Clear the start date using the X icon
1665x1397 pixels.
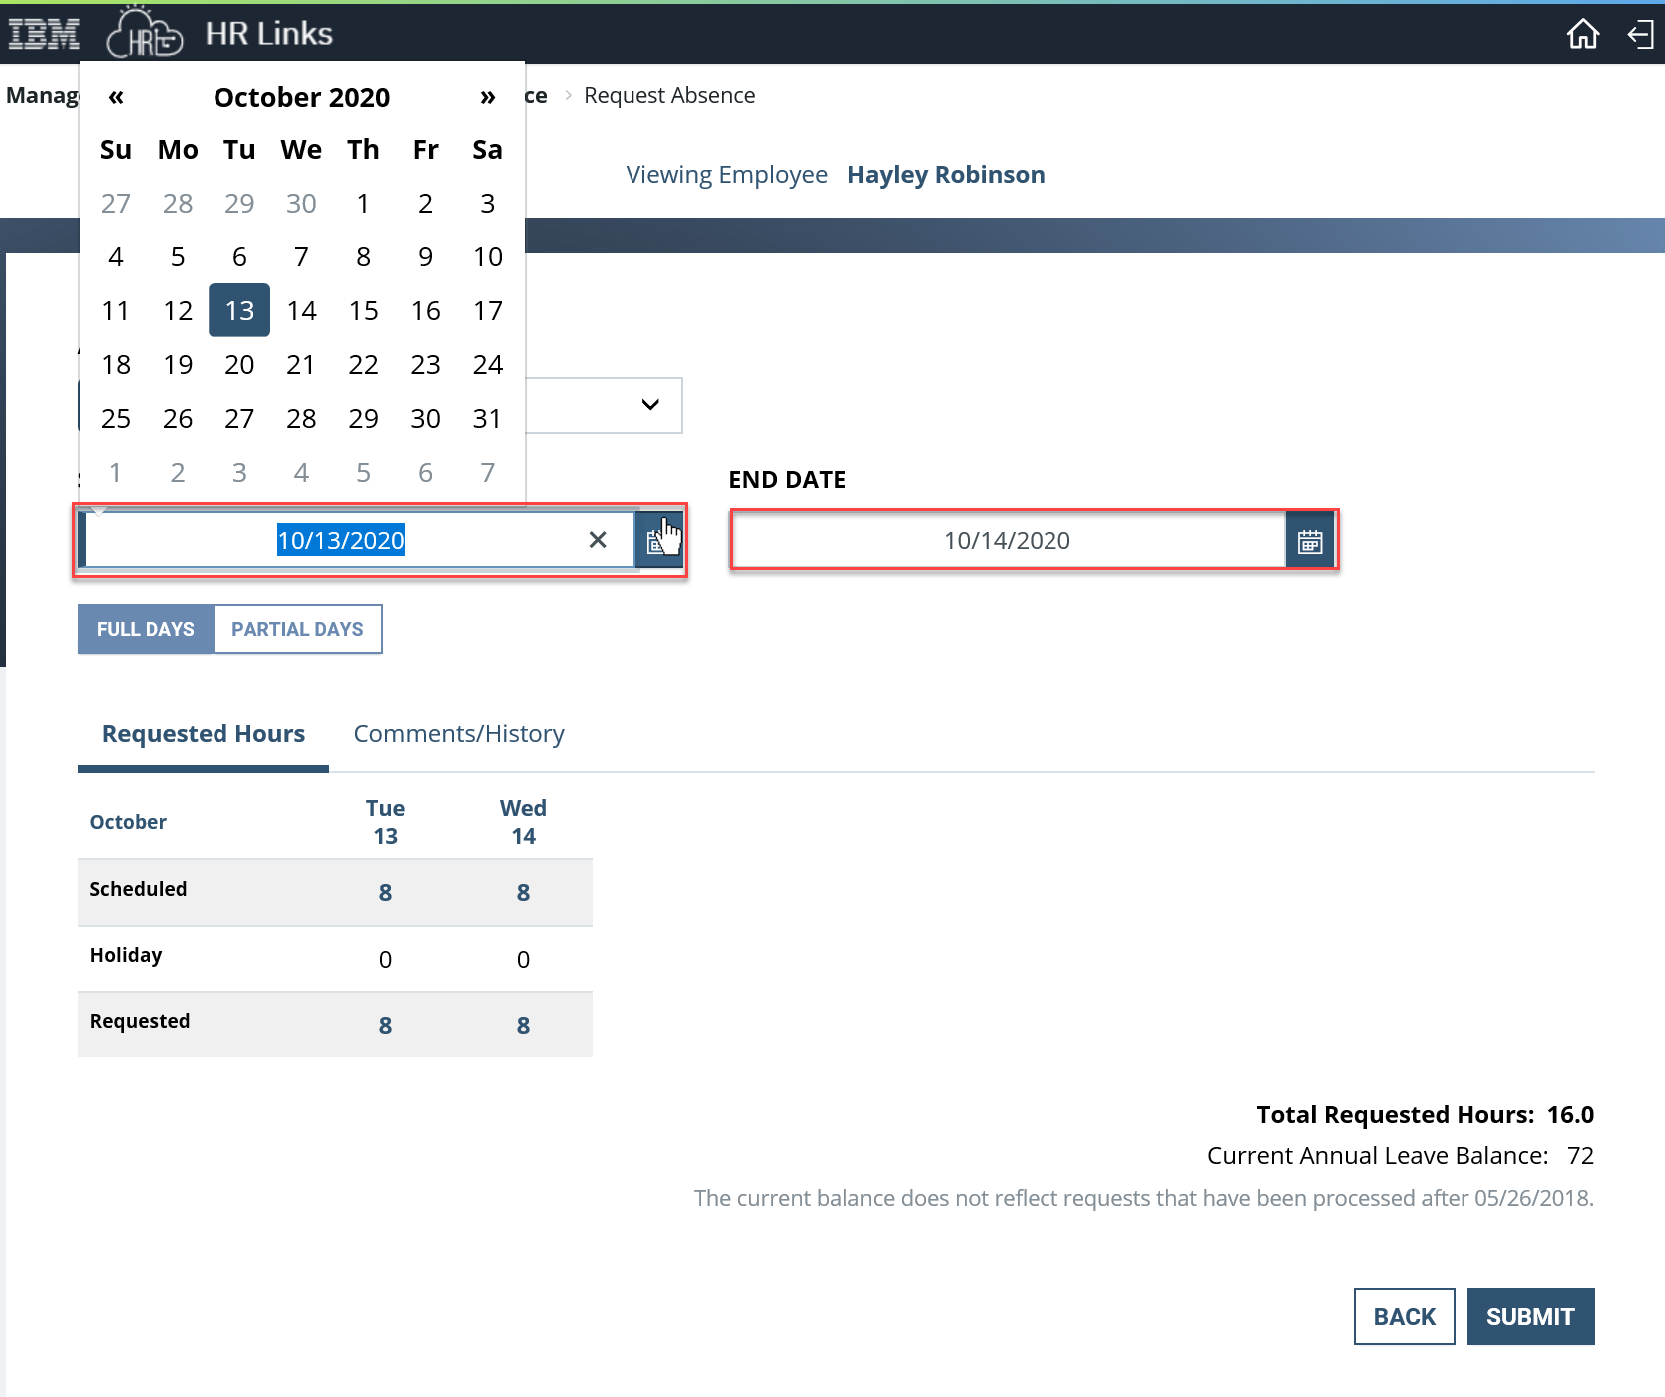(x=598, y=540)
